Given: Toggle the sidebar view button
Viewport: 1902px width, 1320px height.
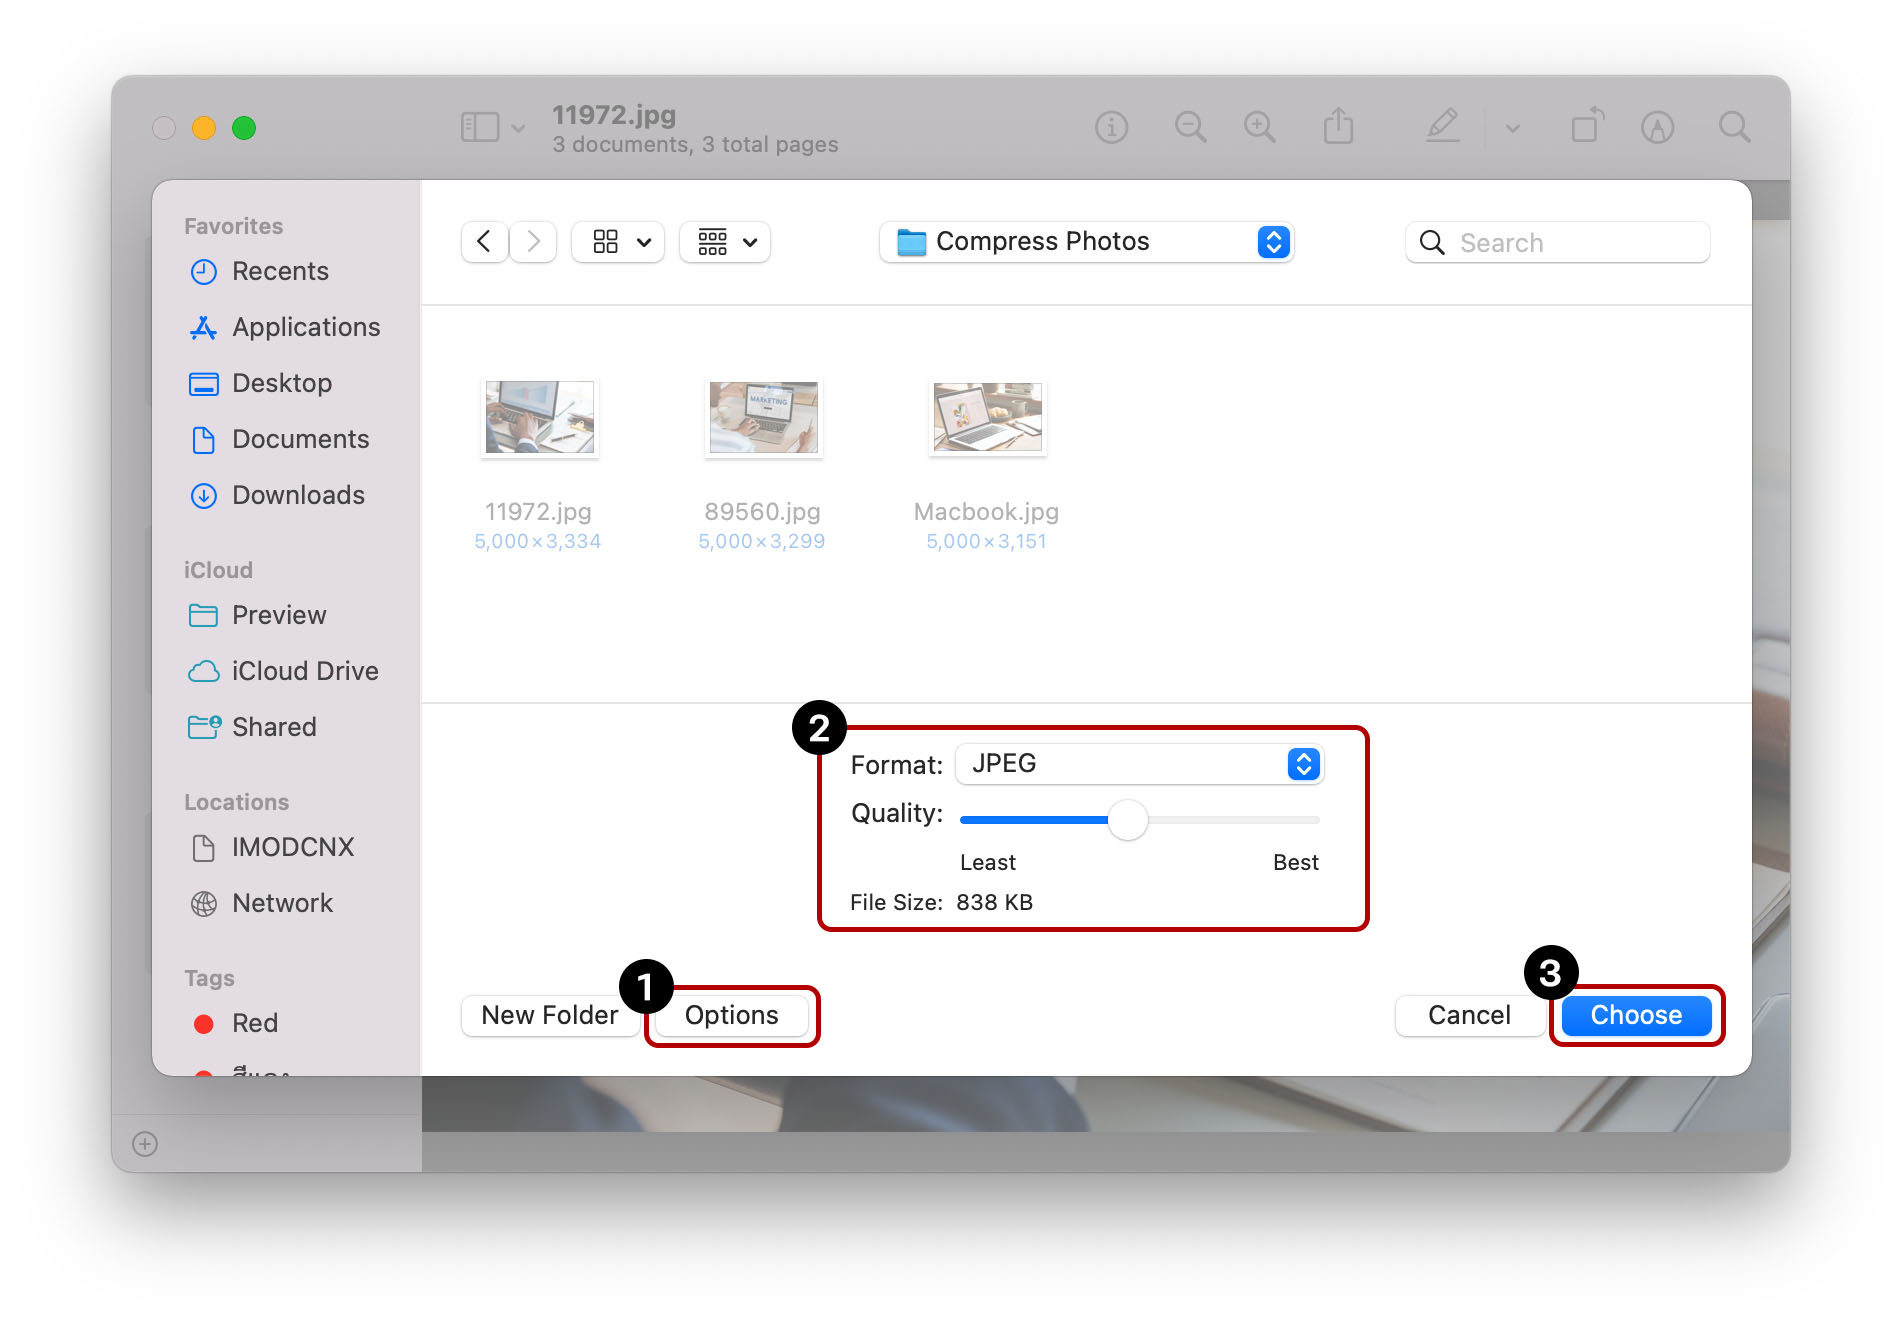Looking at the screenshot, I should (480, 128).
